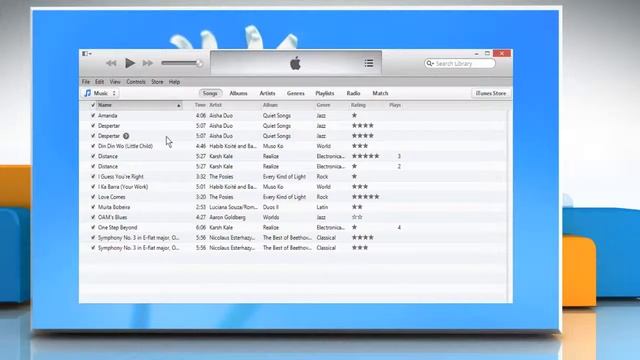Screen dimensions: 640x360
Task: Open the View menu
Action: 115,82
